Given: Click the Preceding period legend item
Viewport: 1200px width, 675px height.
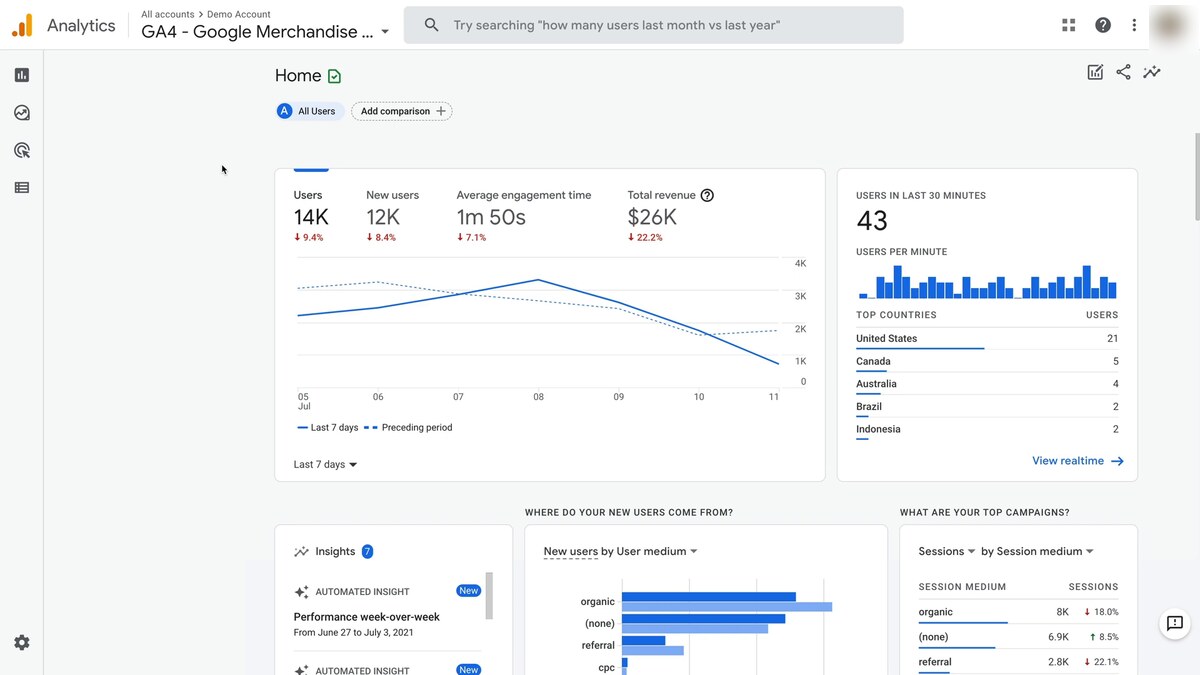Looking at the screenshot, I should coord(409,428).
